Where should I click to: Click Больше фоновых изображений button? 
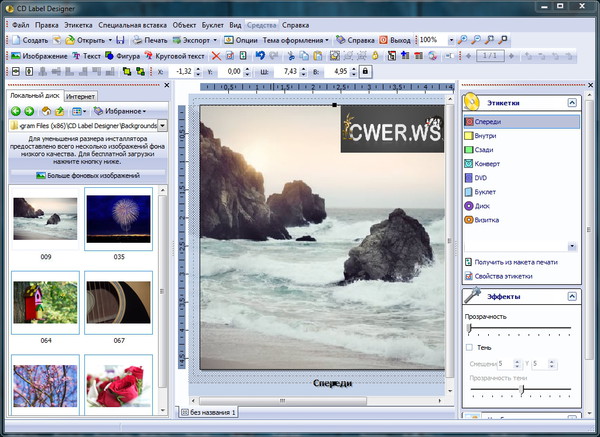coord(88,175)
